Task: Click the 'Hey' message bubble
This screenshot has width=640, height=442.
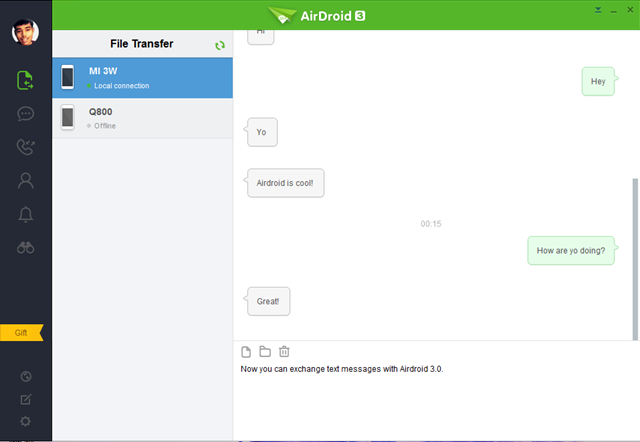Action: pyautogui.click(x=598, y=81)
